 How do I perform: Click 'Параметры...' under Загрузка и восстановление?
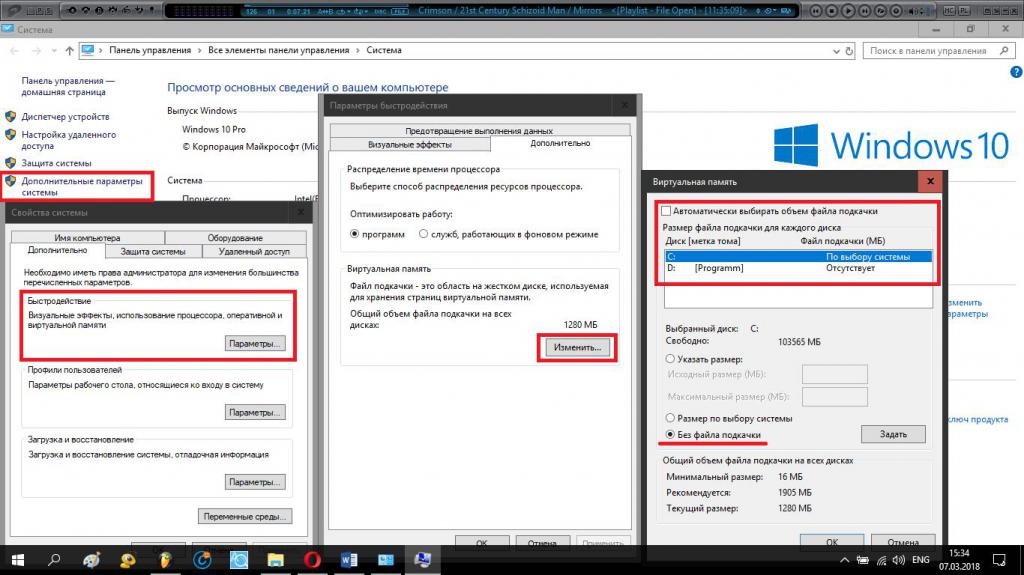255,482
